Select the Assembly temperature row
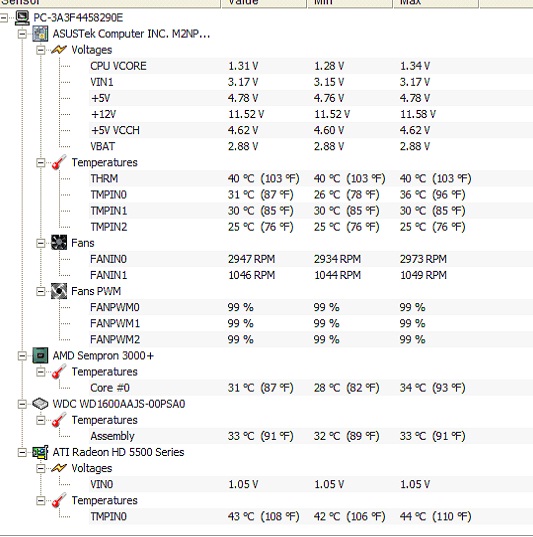Image resolution: width=533 pixels, height=537 pixels. click(311, 436)
